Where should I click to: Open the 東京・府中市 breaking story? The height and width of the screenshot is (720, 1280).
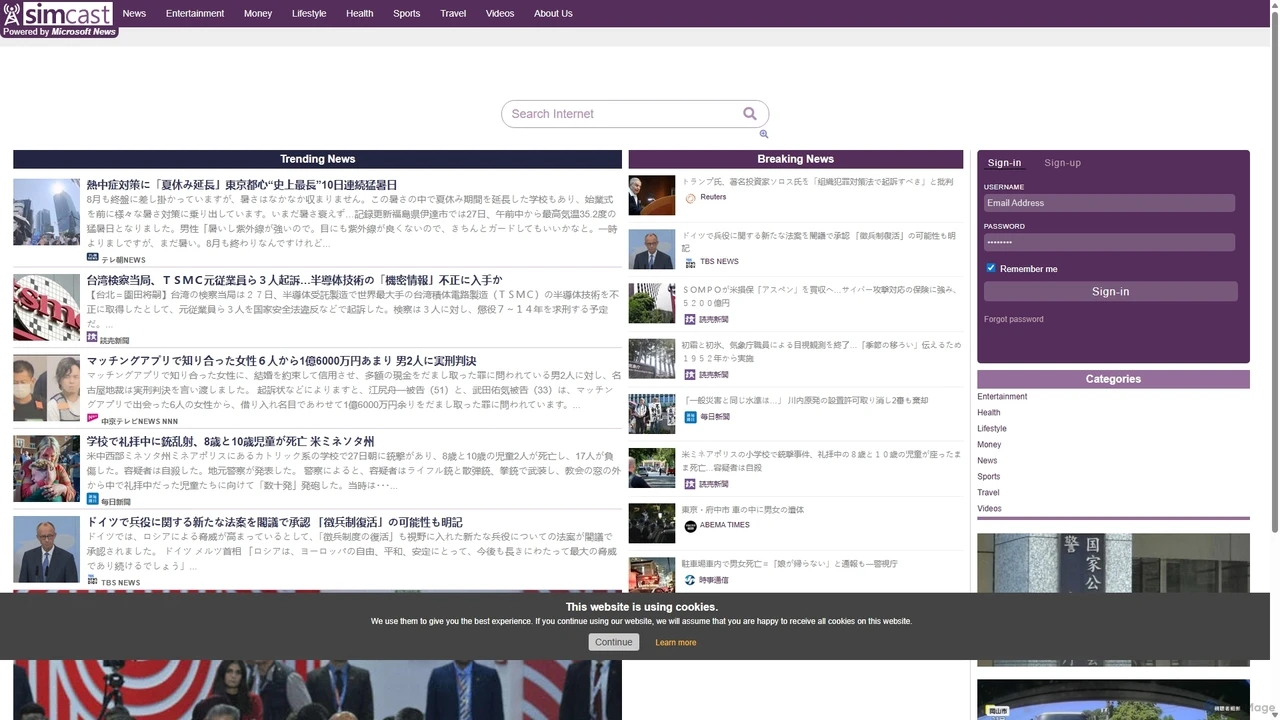(743, 510)
